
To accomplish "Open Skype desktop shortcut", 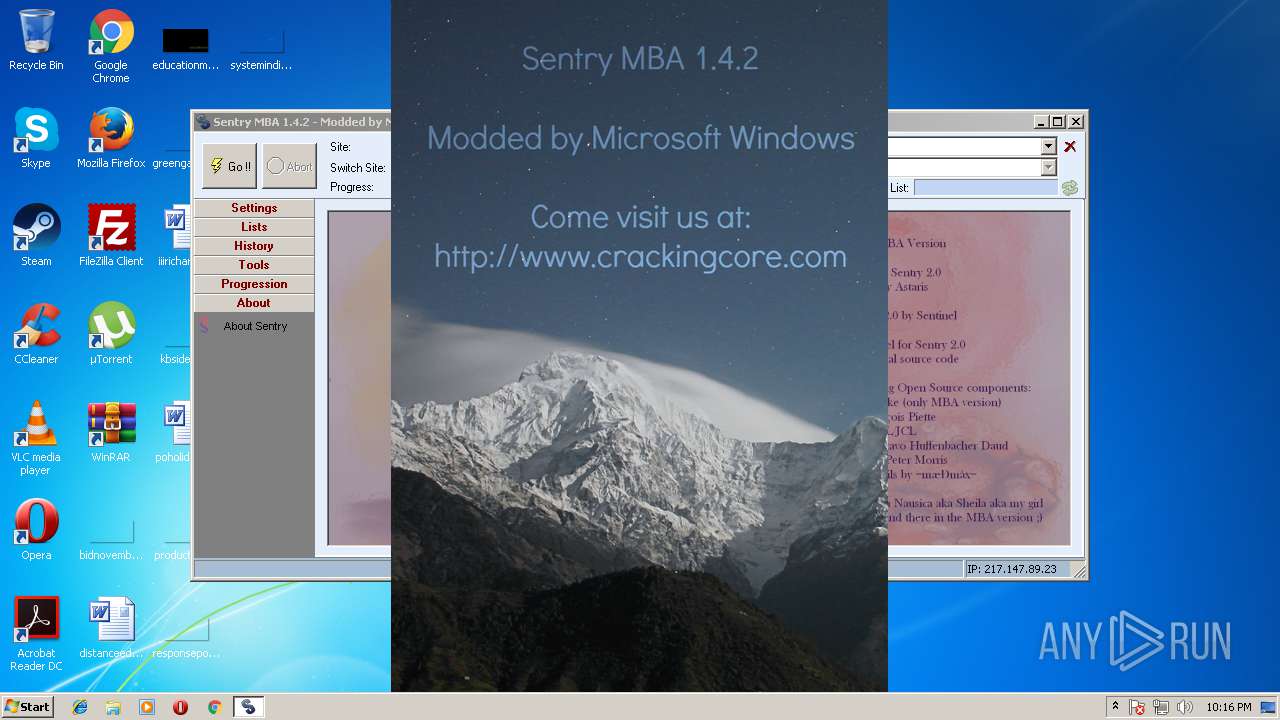I will click(36, 139).
